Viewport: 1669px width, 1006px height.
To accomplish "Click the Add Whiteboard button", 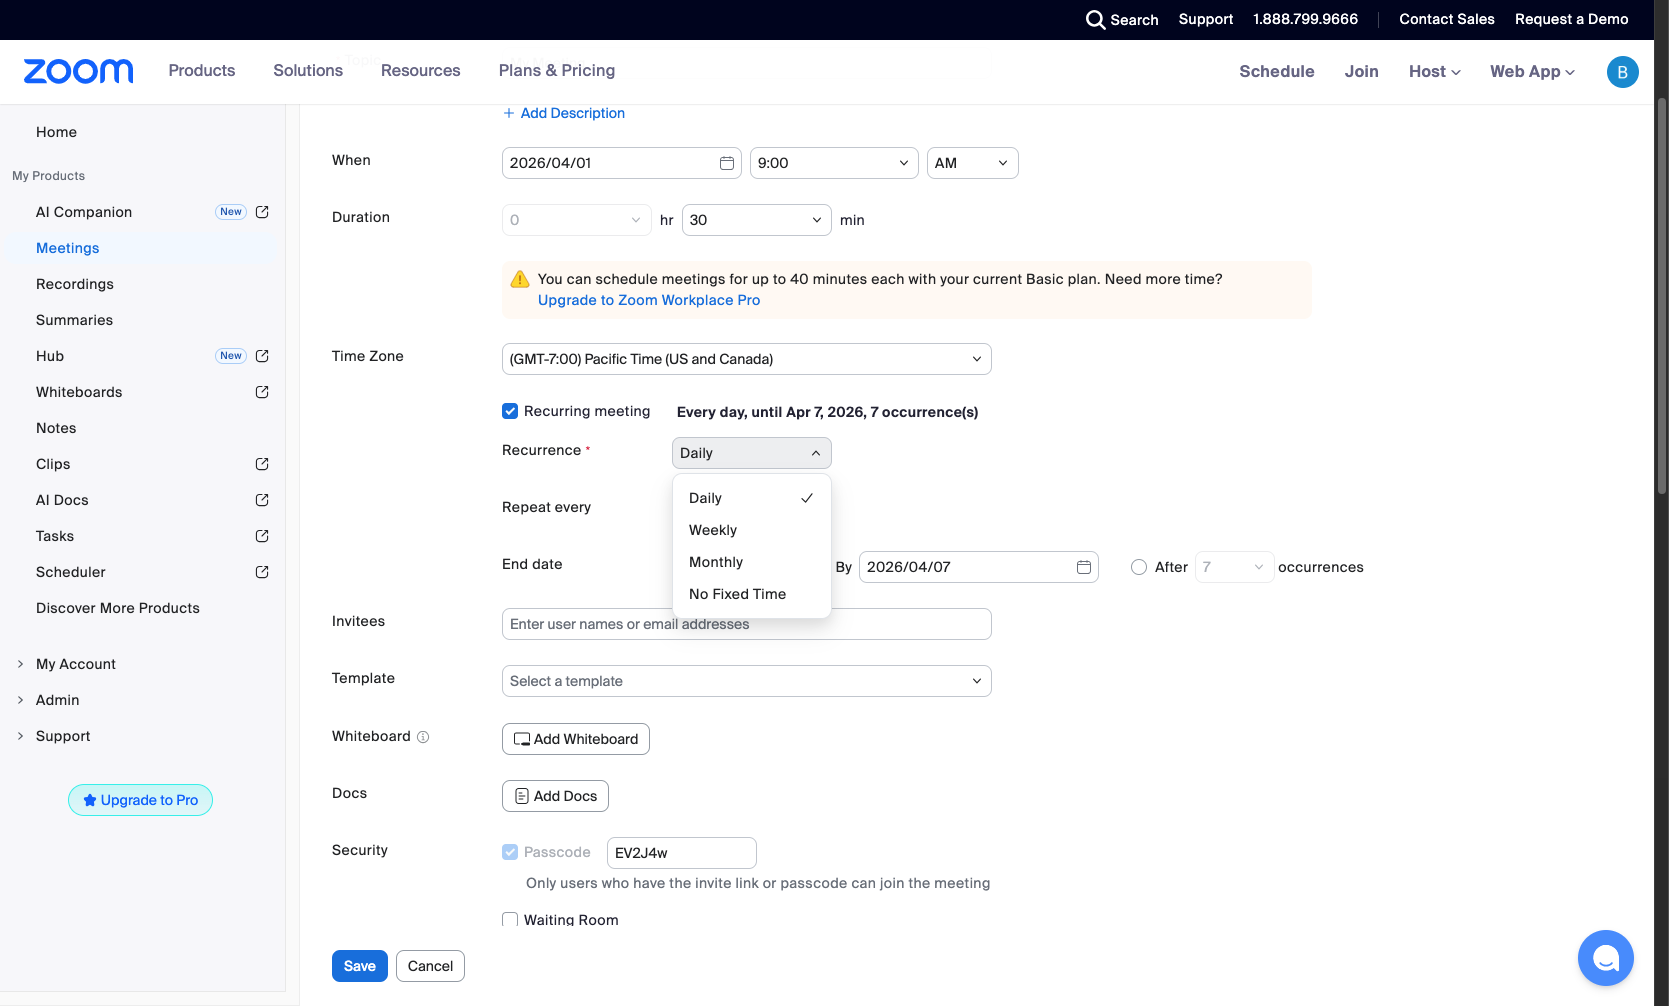I will pos(576,739).
